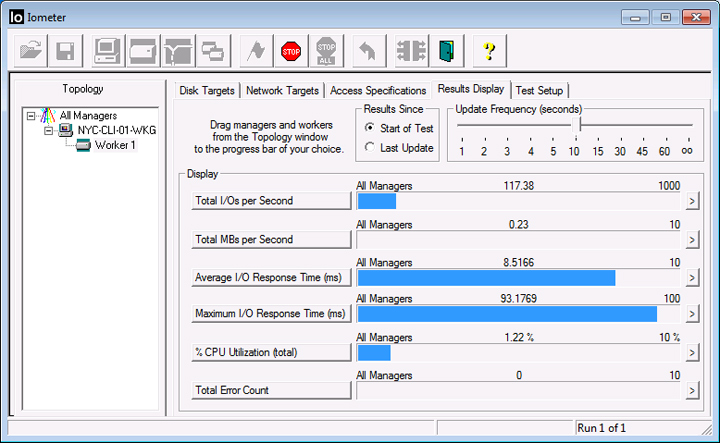The width and height of the screenshot is (720, 443).
Task: Click the % CPU Utilization (total) button
Action: click(271, 352)
